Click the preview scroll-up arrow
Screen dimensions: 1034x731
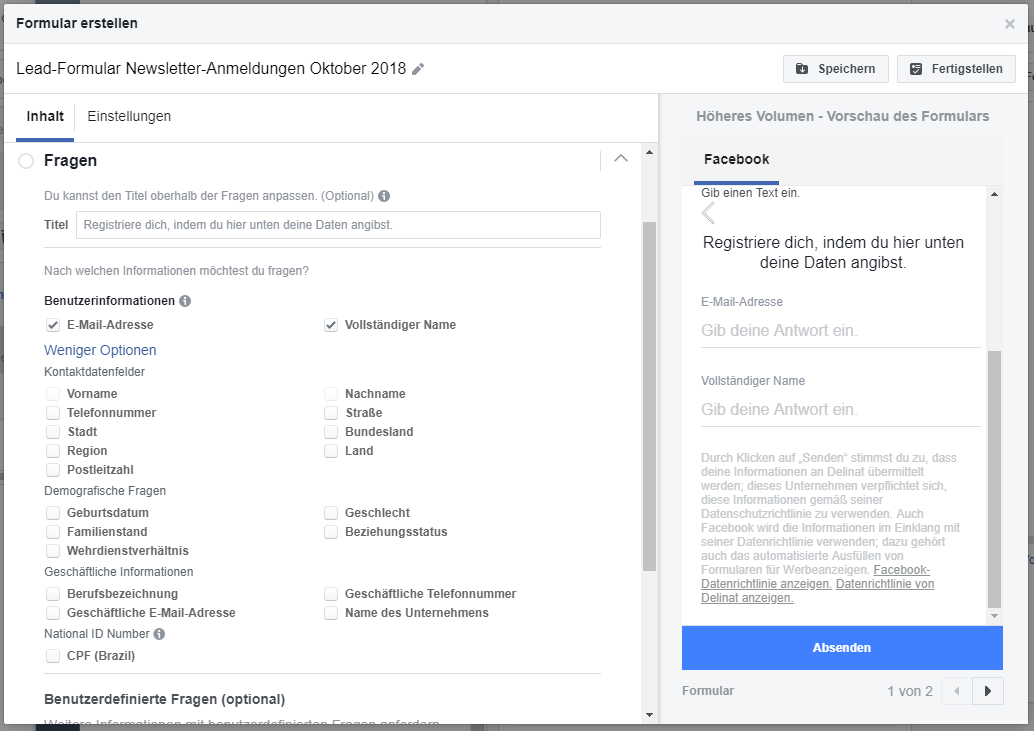coord(994,194)
